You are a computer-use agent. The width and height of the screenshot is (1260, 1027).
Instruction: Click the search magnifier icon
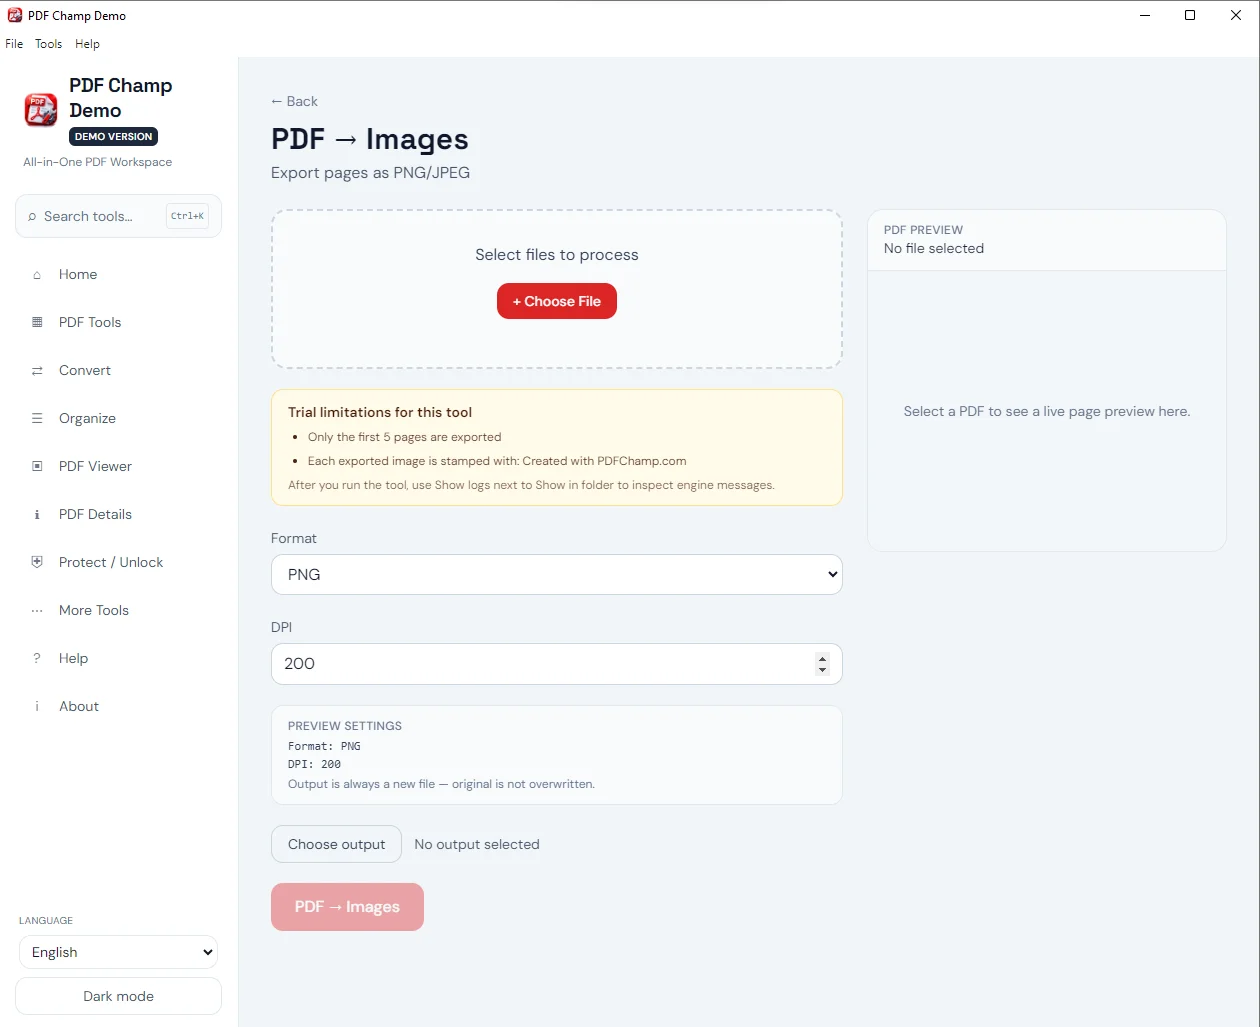32,217
